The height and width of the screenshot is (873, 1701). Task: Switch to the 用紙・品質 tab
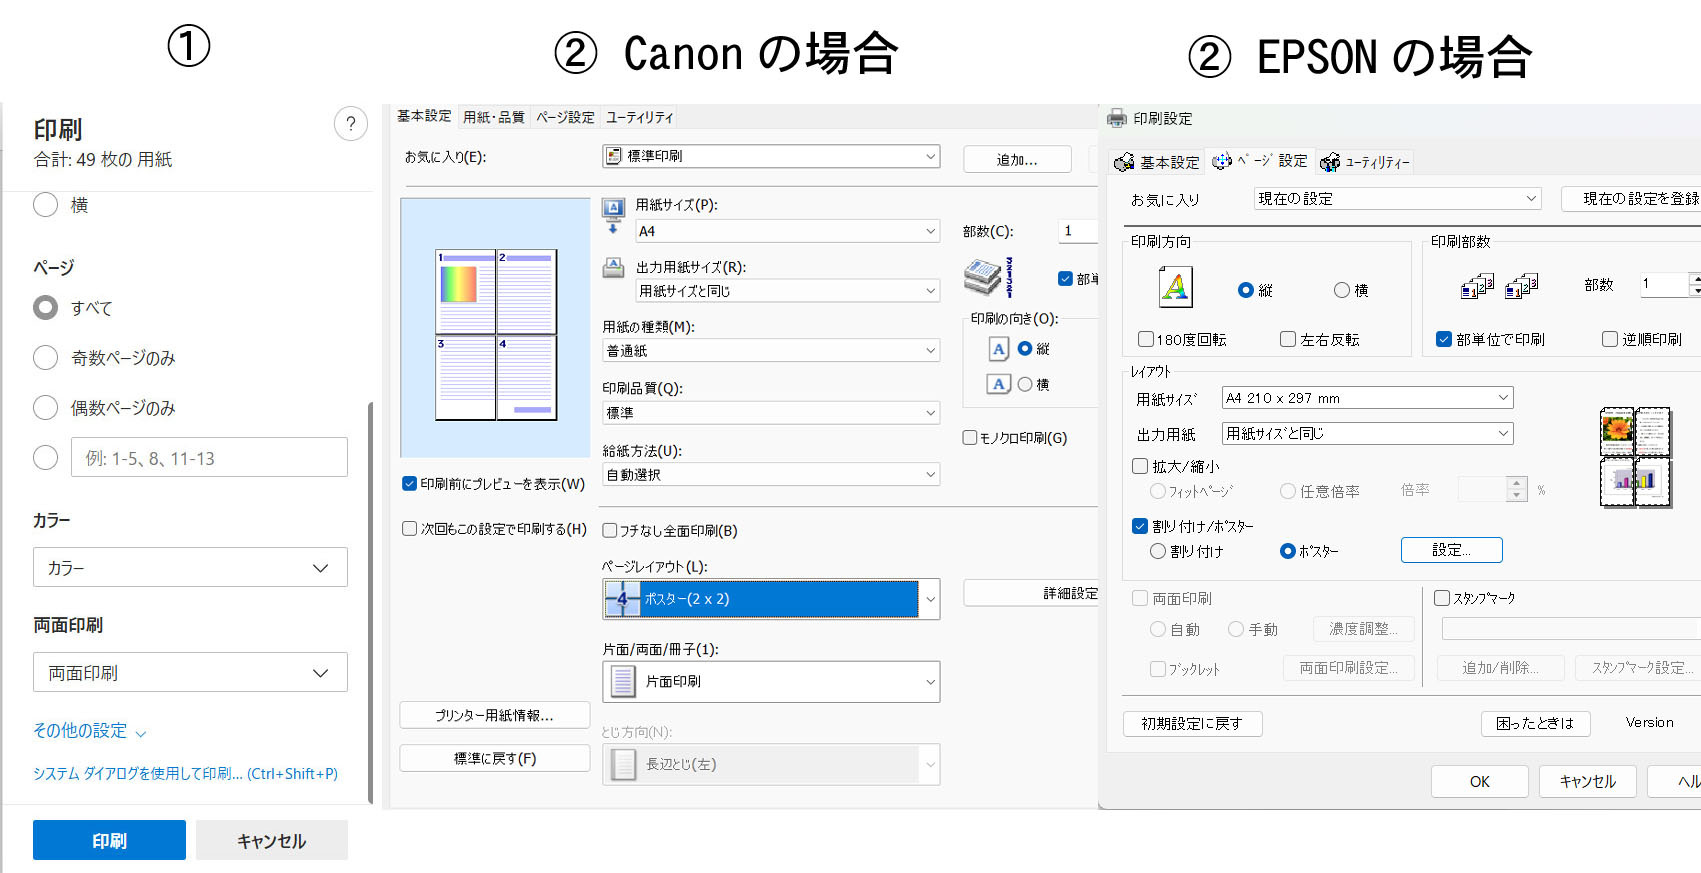click(493, 117)
